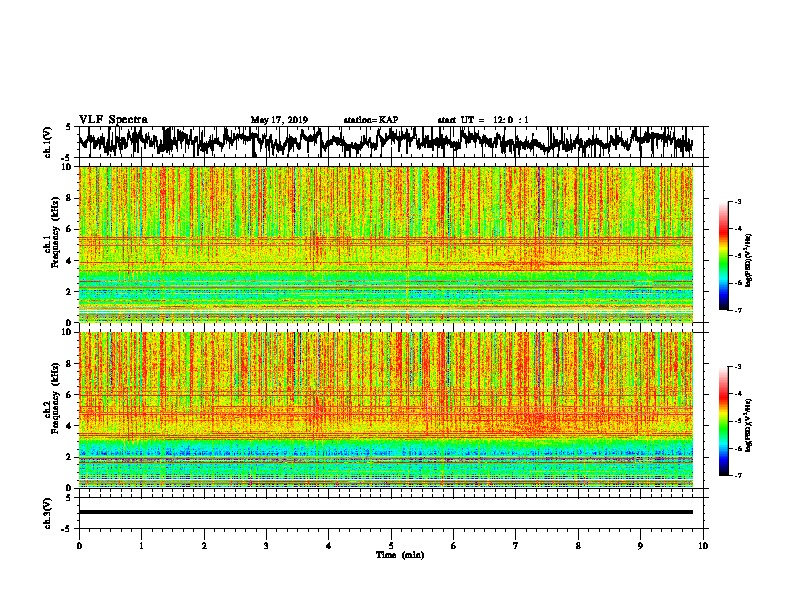Click the ch.2 spectrogram panel
The image size is (792, 612).
[386, 410]
